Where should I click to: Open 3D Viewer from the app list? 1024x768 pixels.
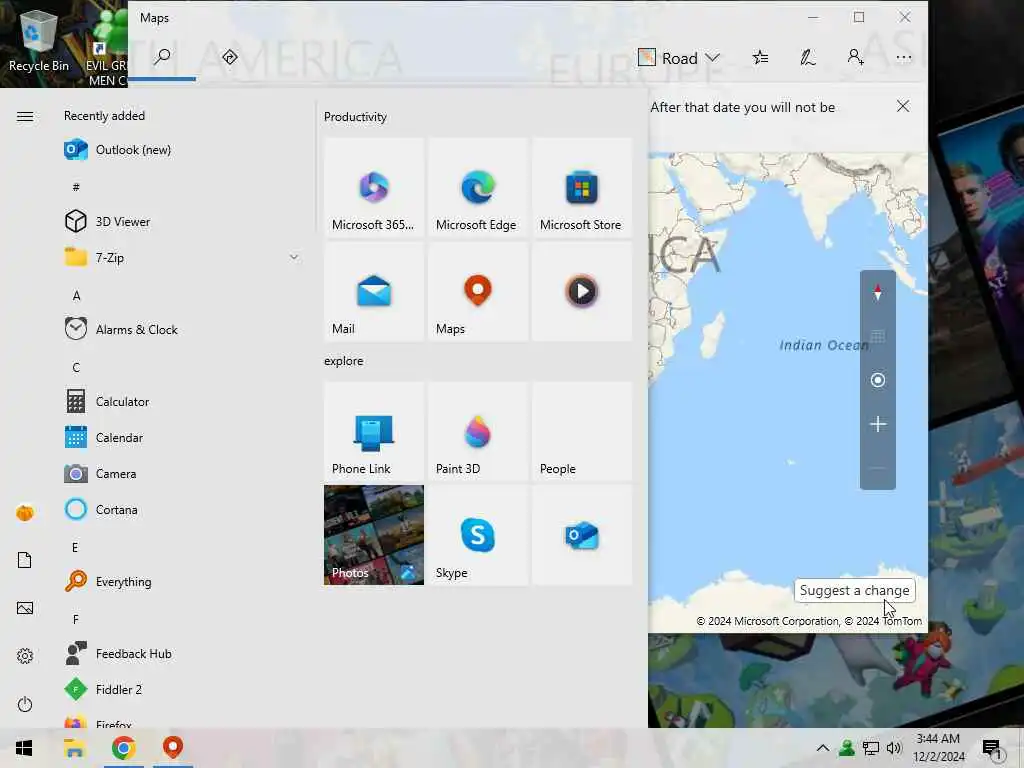183,222
